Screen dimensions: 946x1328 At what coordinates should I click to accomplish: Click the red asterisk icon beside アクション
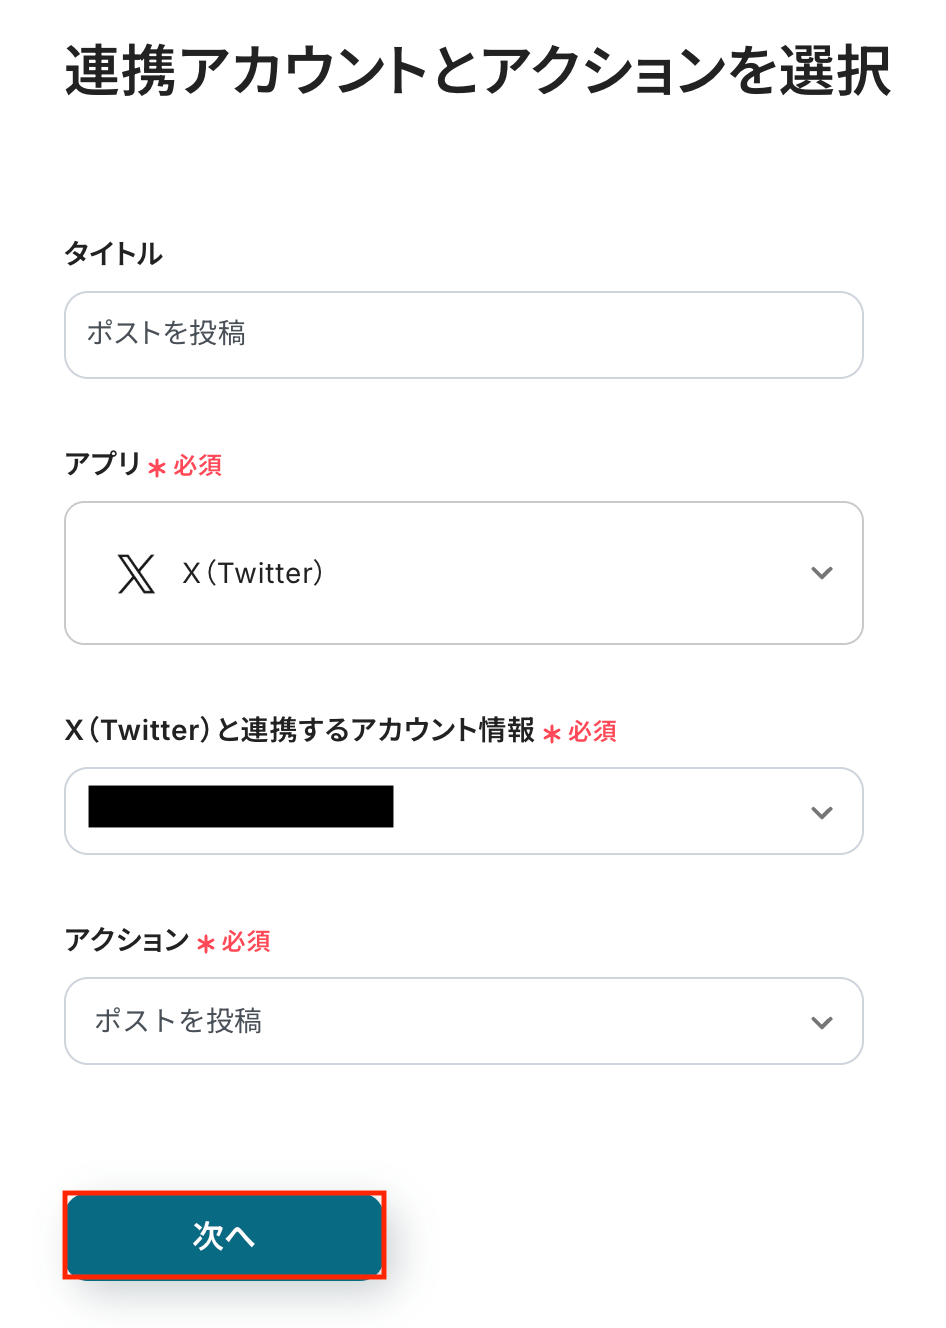coord(206,943)
